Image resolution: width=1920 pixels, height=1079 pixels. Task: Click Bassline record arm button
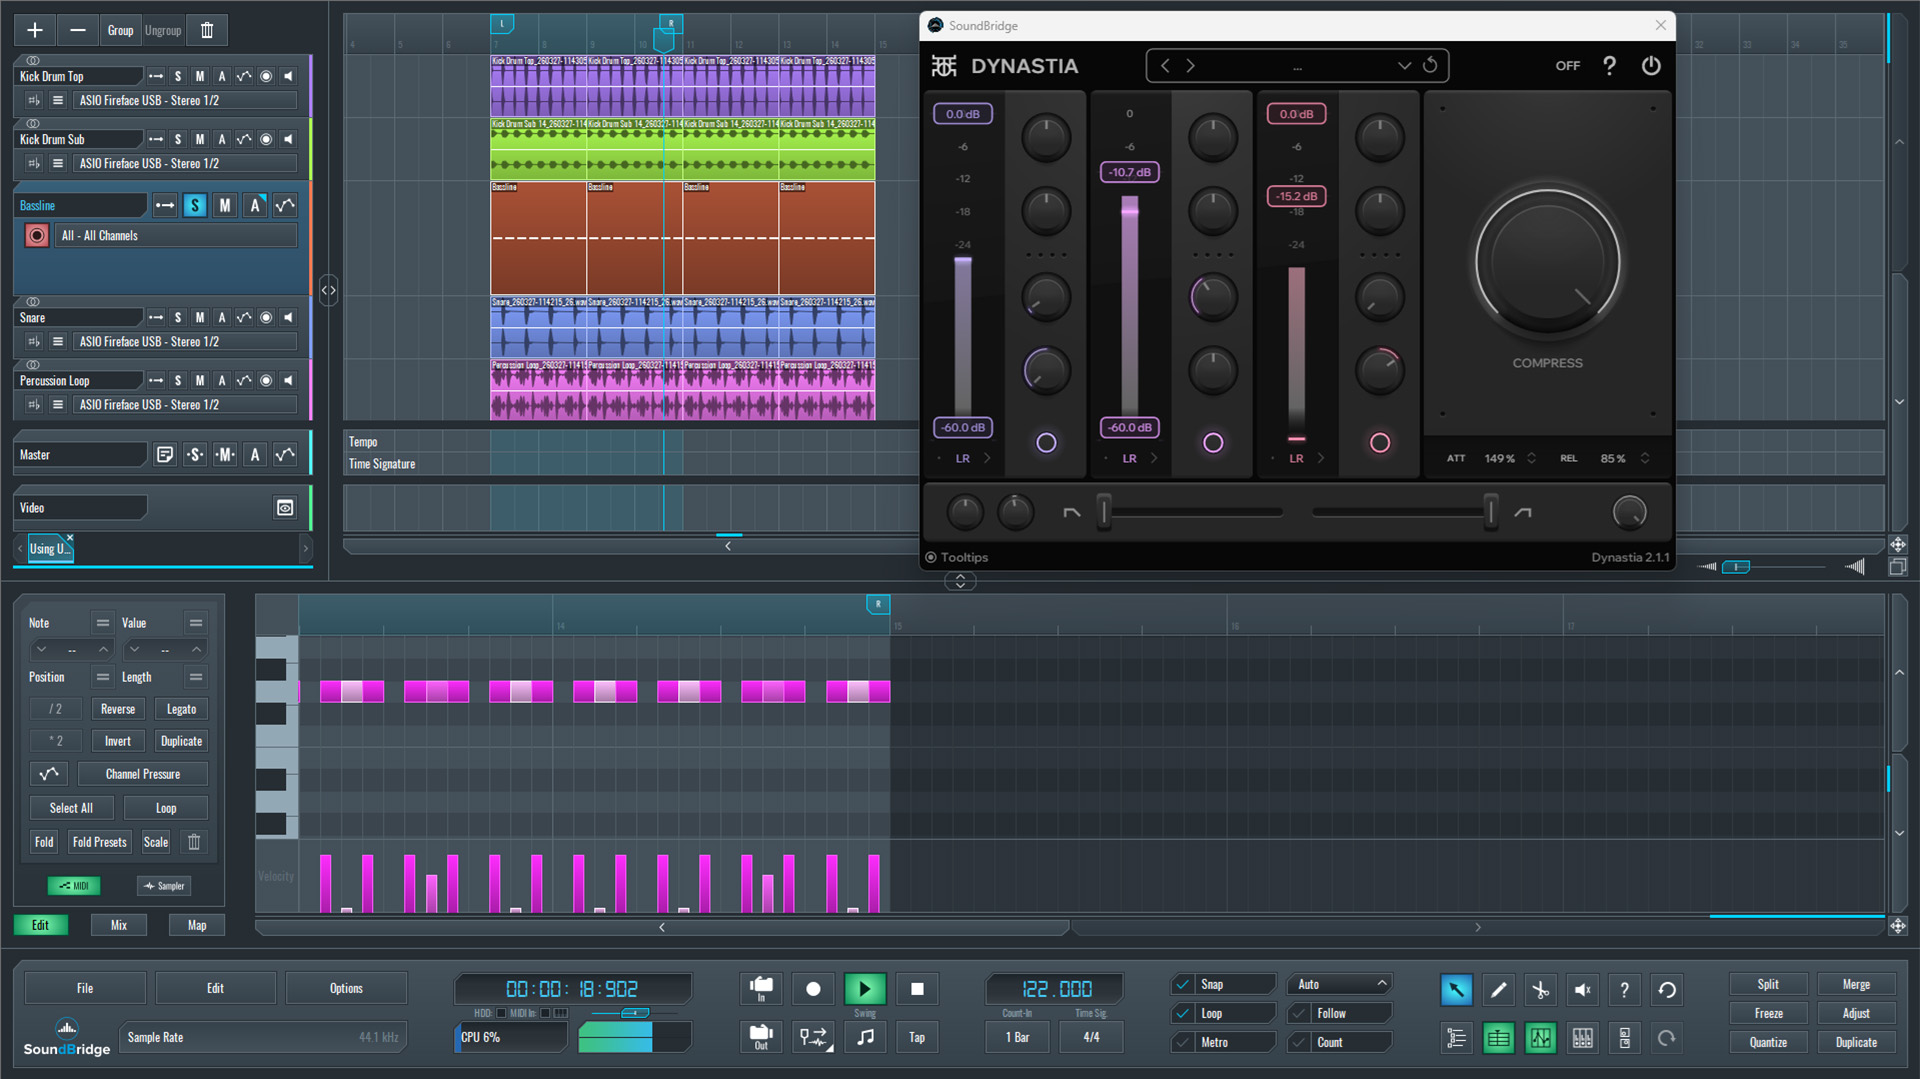click(37, 236)
